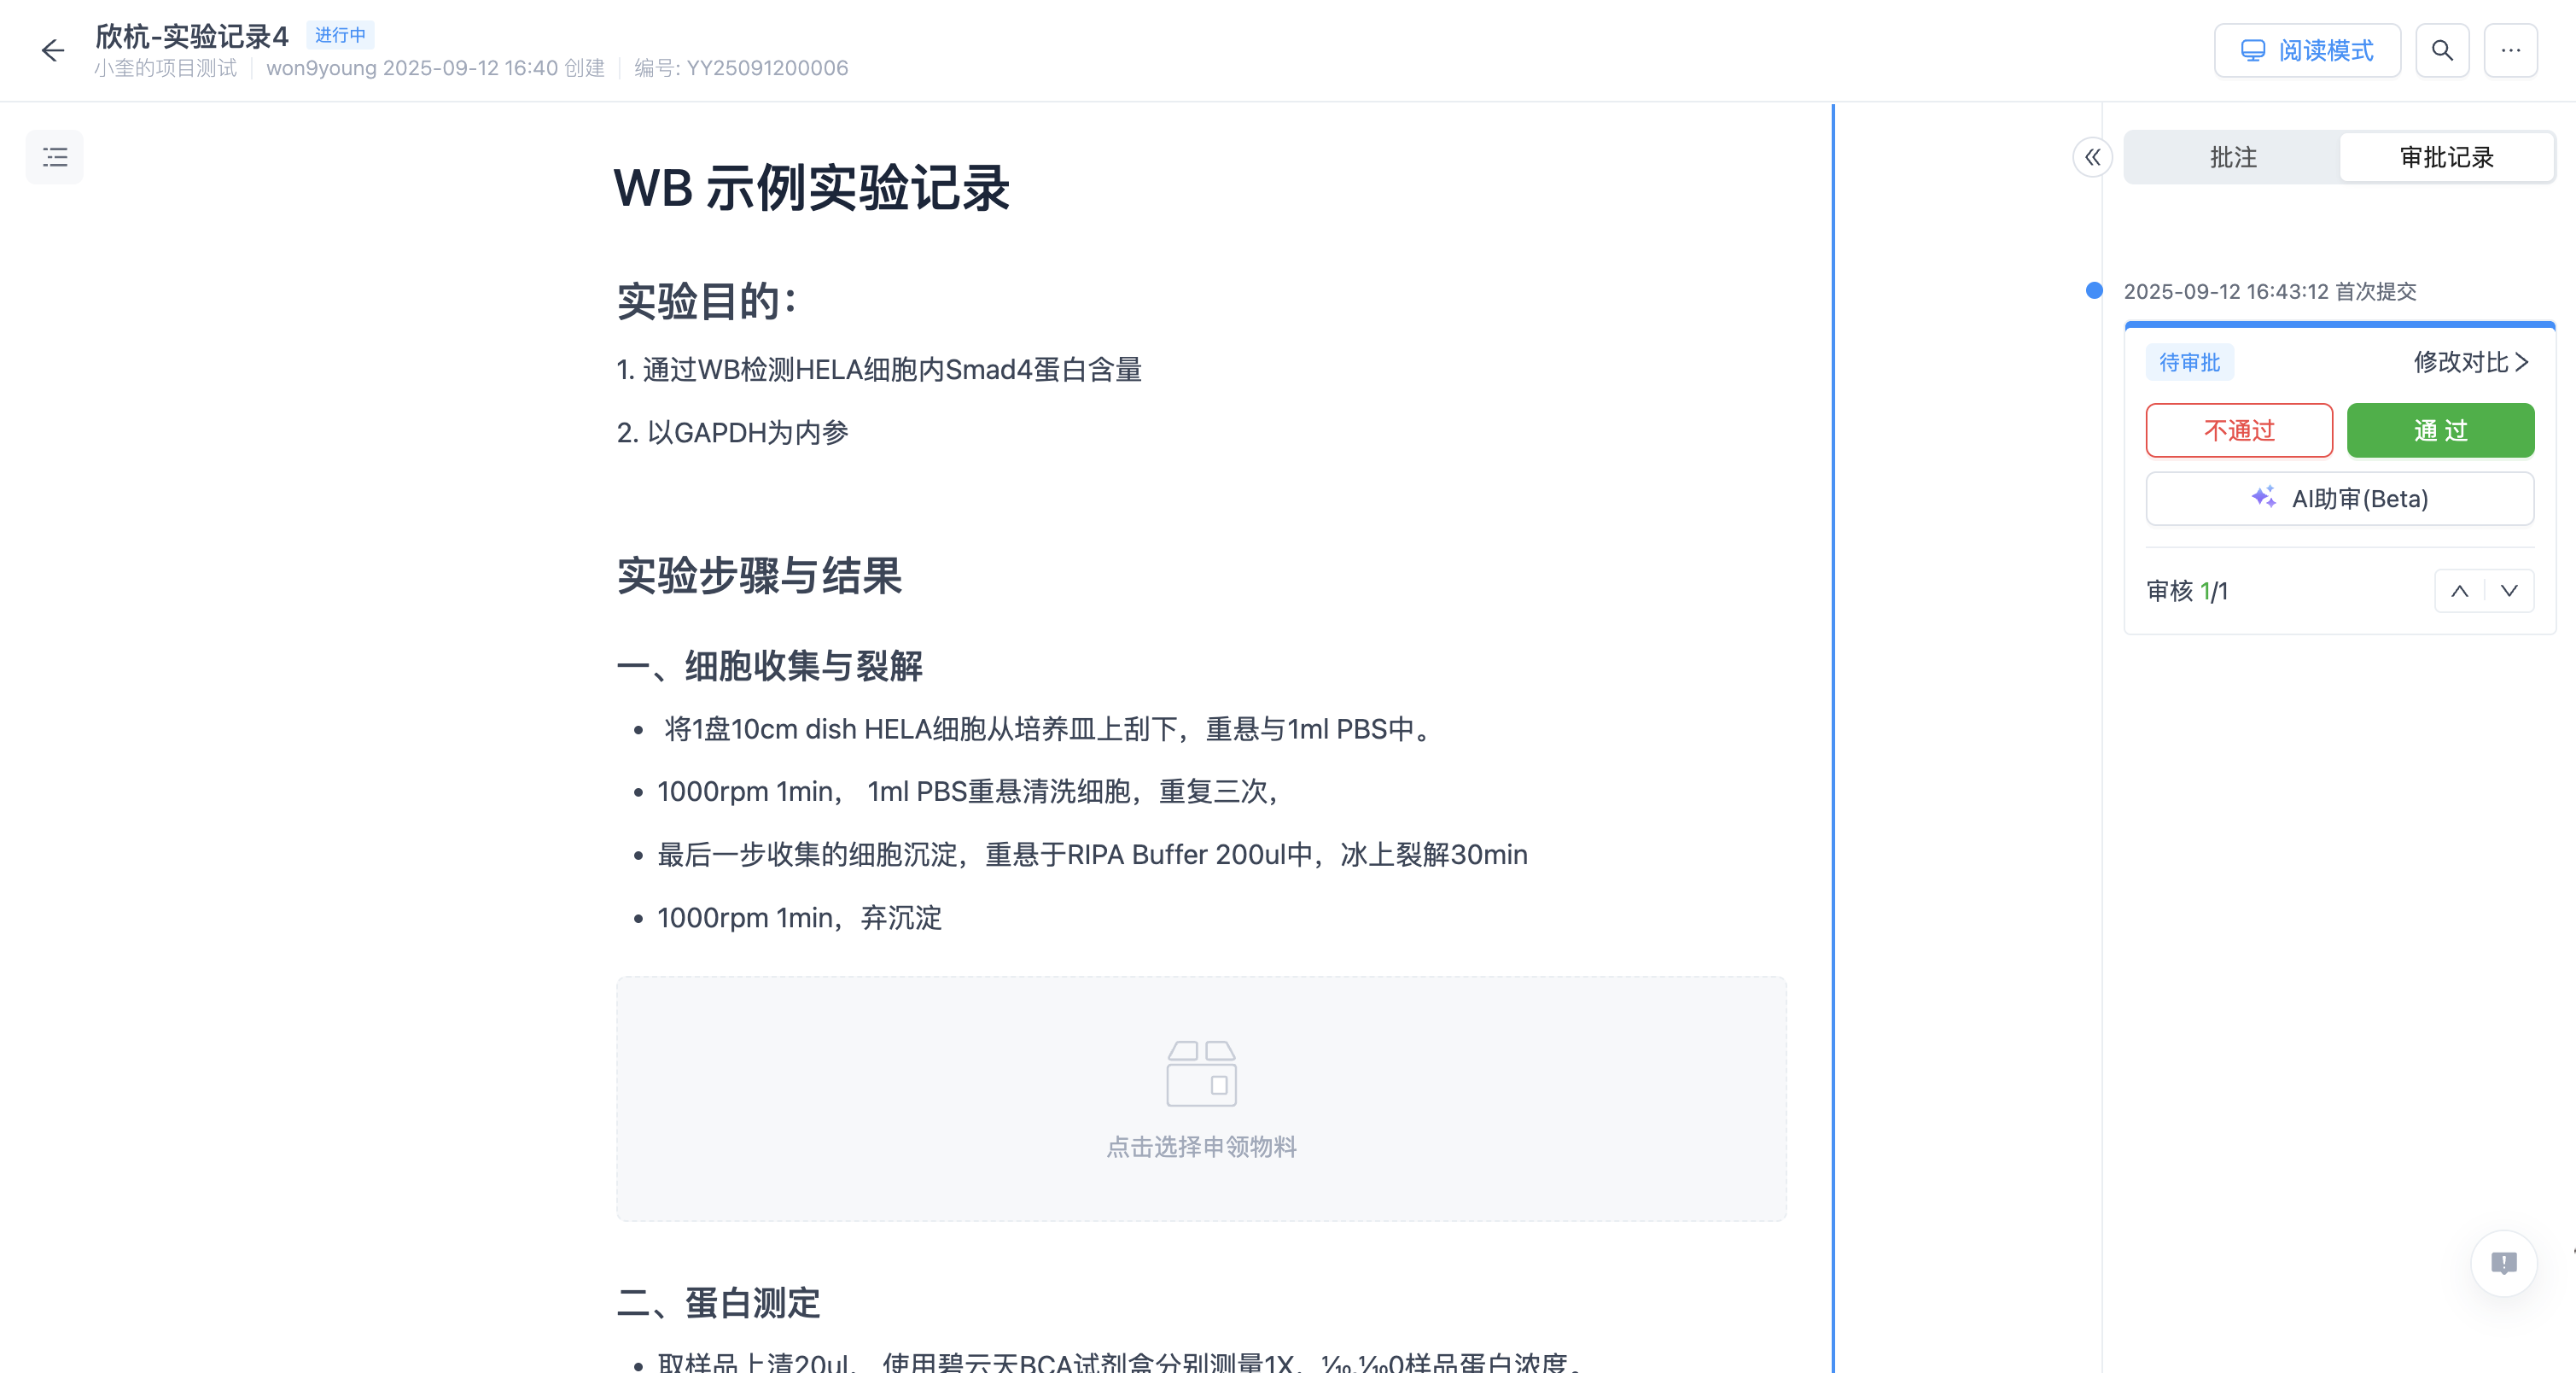Click the AI sparkle icon on AI助审 button
The width and height of the screenshot is (2576, 1373).
tap(2264, 498)
